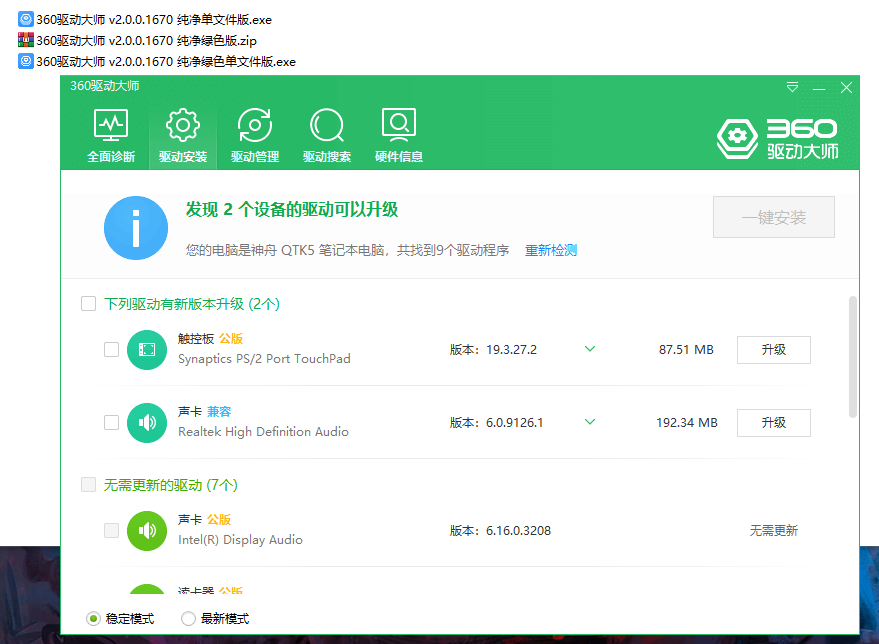This screenshot has height=644, width=879.
Task: Go to the 驱动搜索 tab
Action: (327, 136)
